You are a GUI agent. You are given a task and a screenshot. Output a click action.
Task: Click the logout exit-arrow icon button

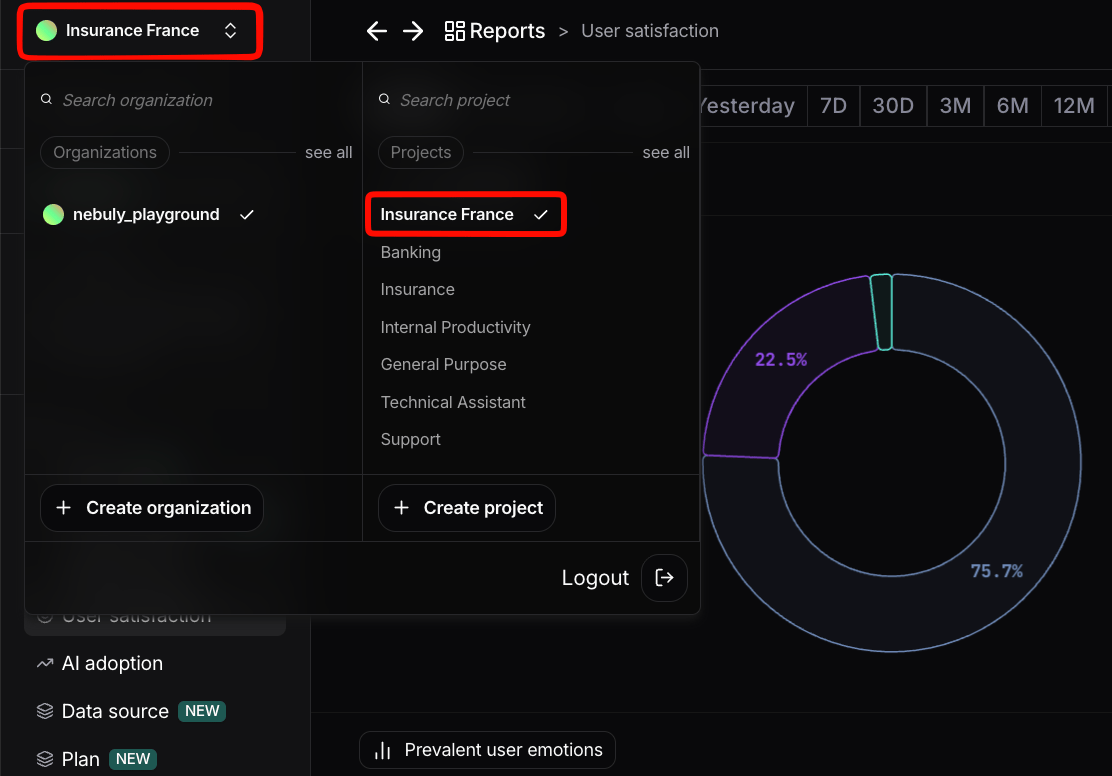(x=665, y=578)
